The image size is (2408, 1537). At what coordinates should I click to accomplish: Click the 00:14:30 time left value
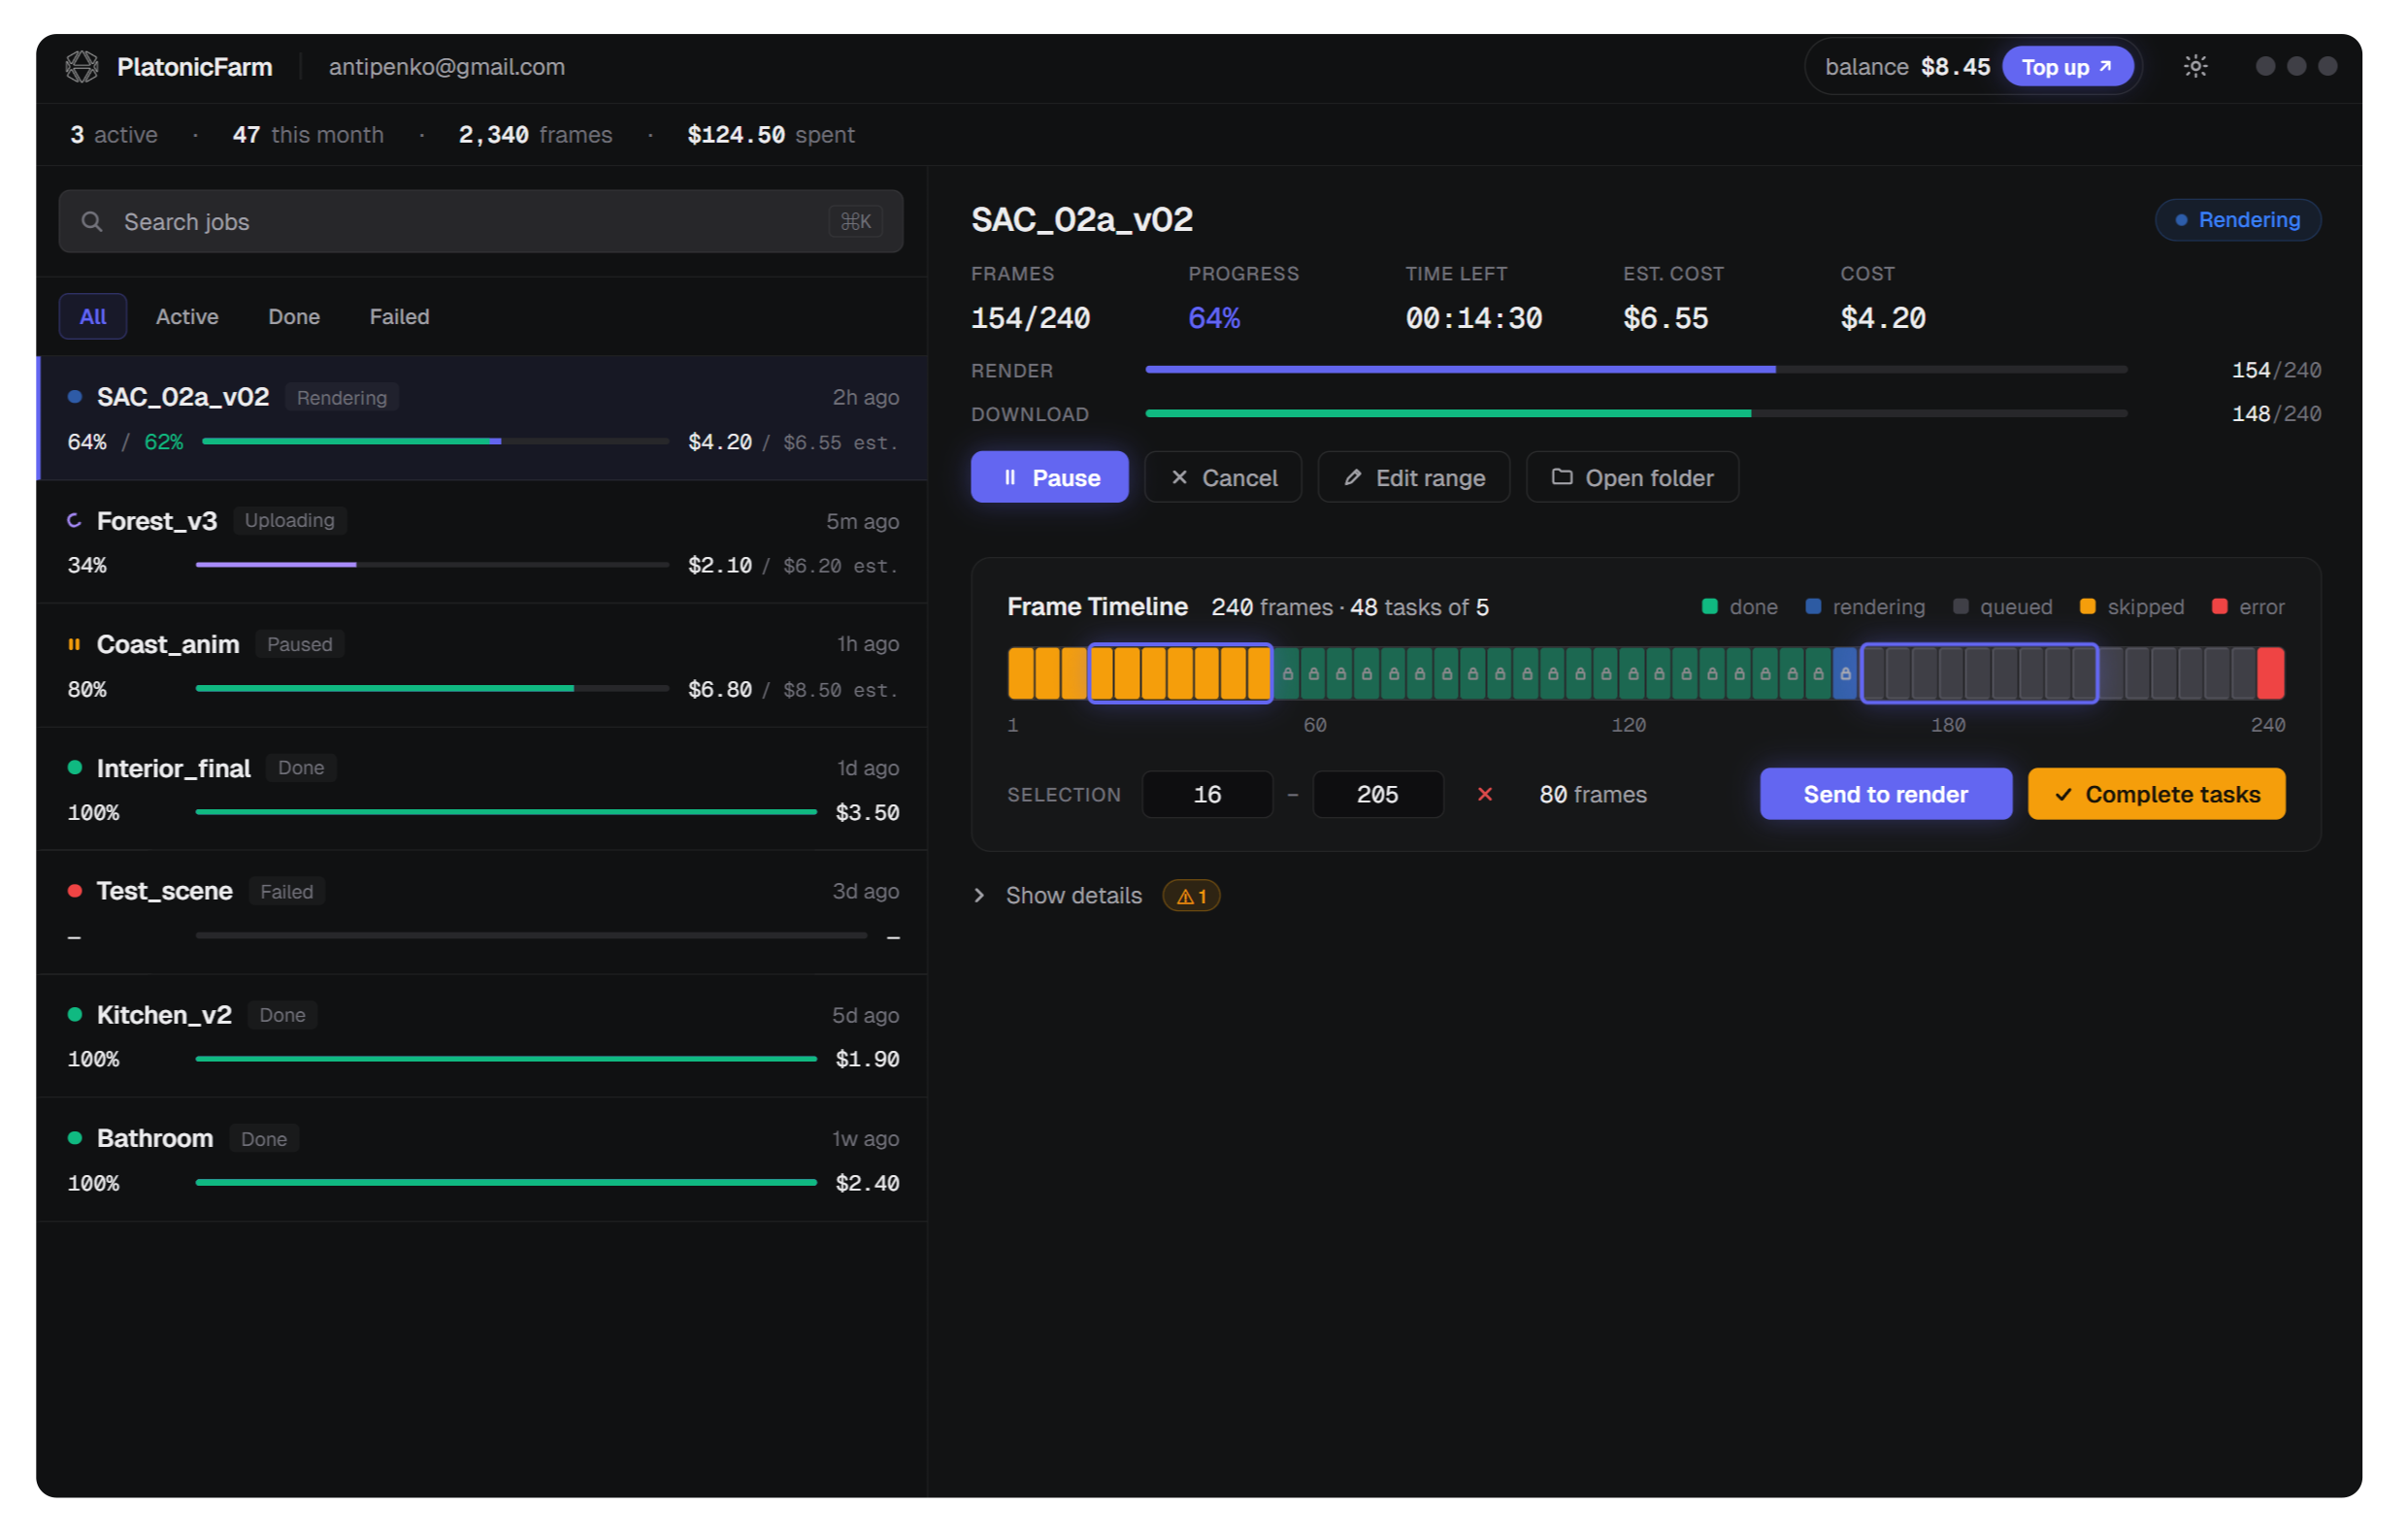pyautogui.click(x=1473, y=319)
